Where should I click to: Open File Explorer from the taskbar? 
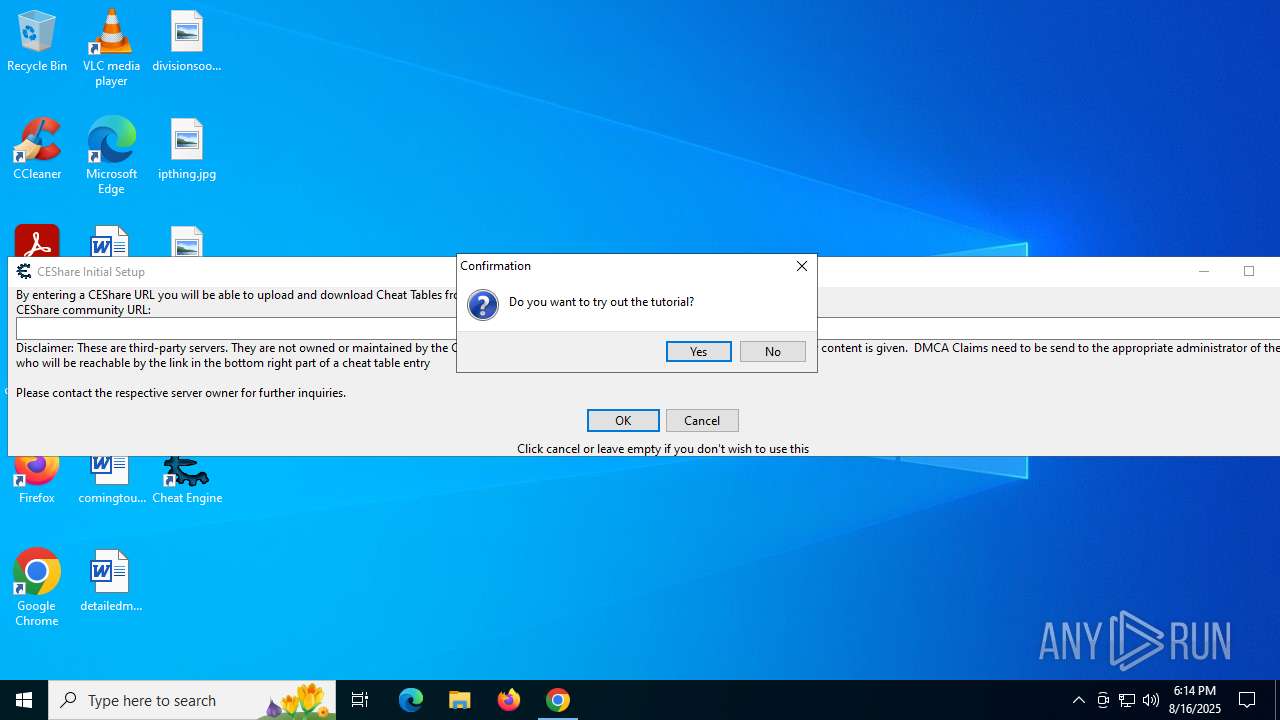tap(460, 700)
